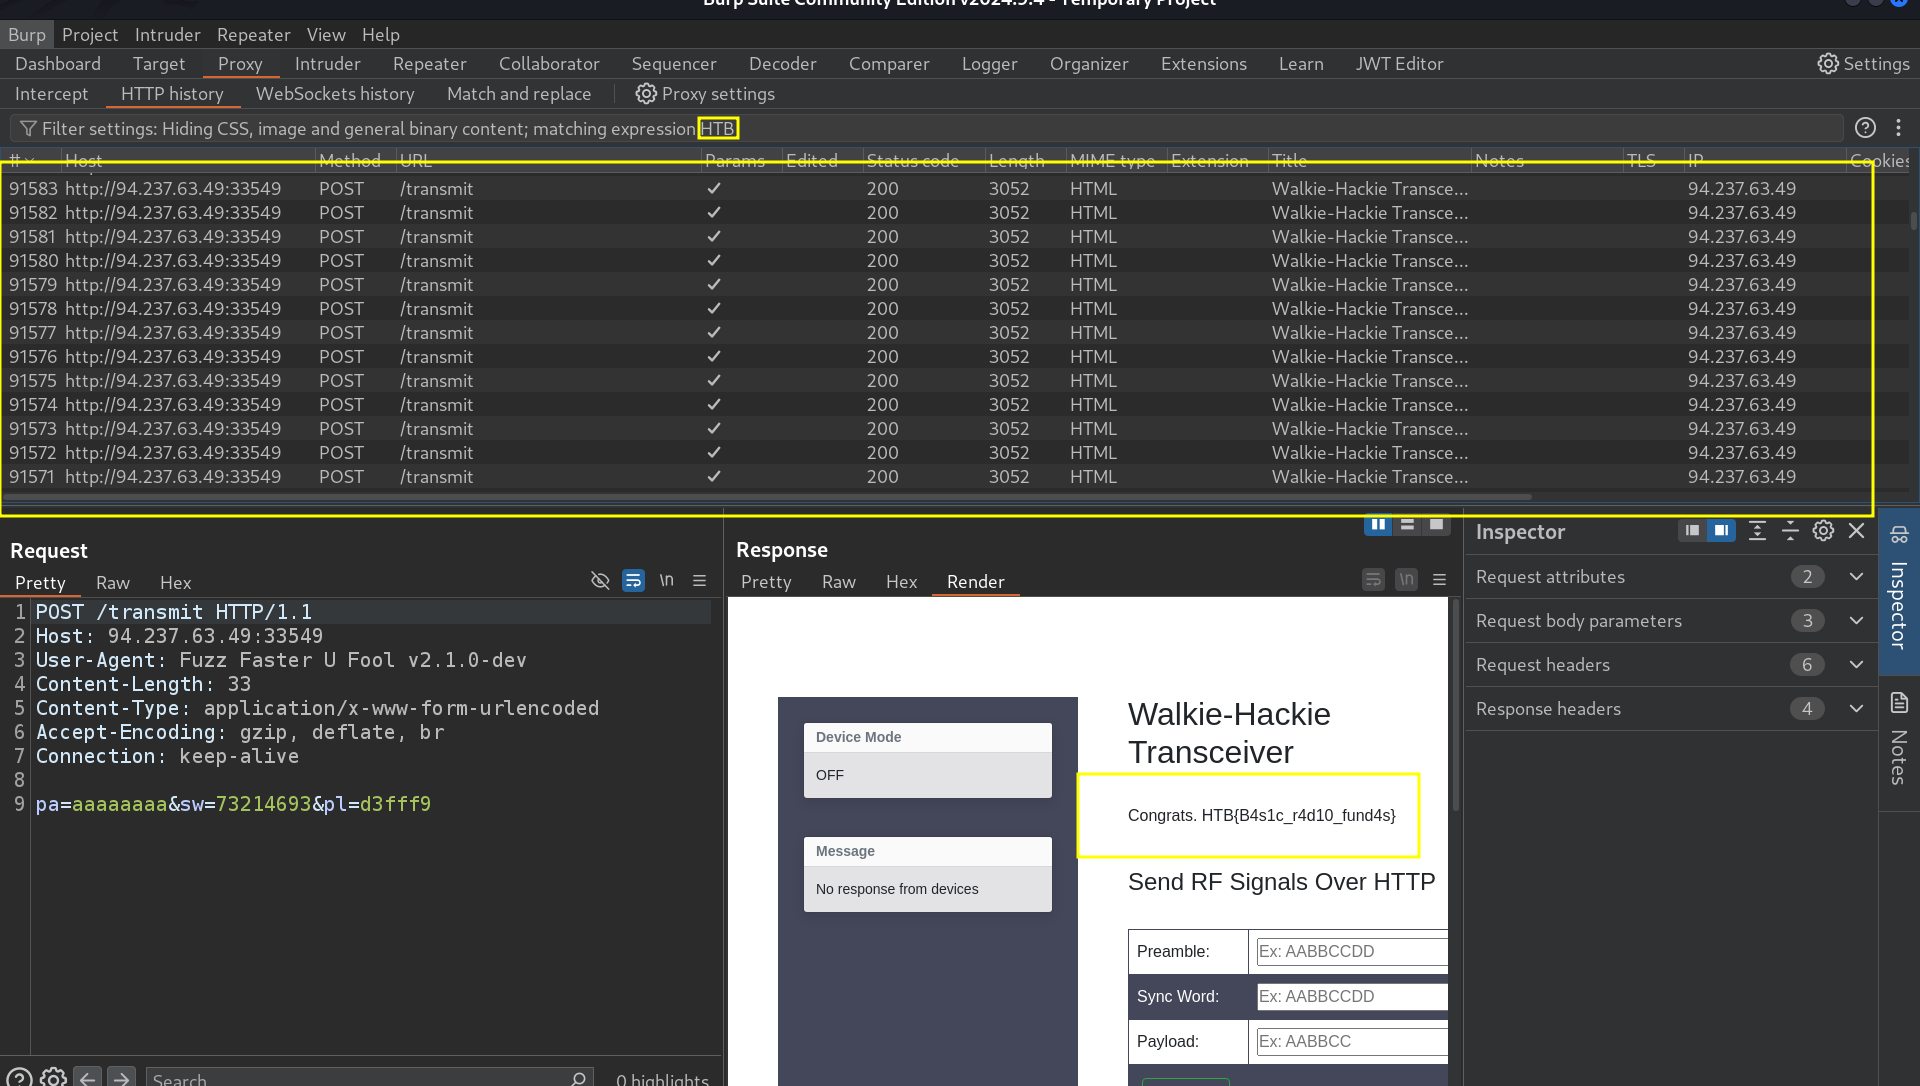This screenshot has width=1920, height=1086.
Task: Toggle newline display in Response panel
Action: (1406, 580)
